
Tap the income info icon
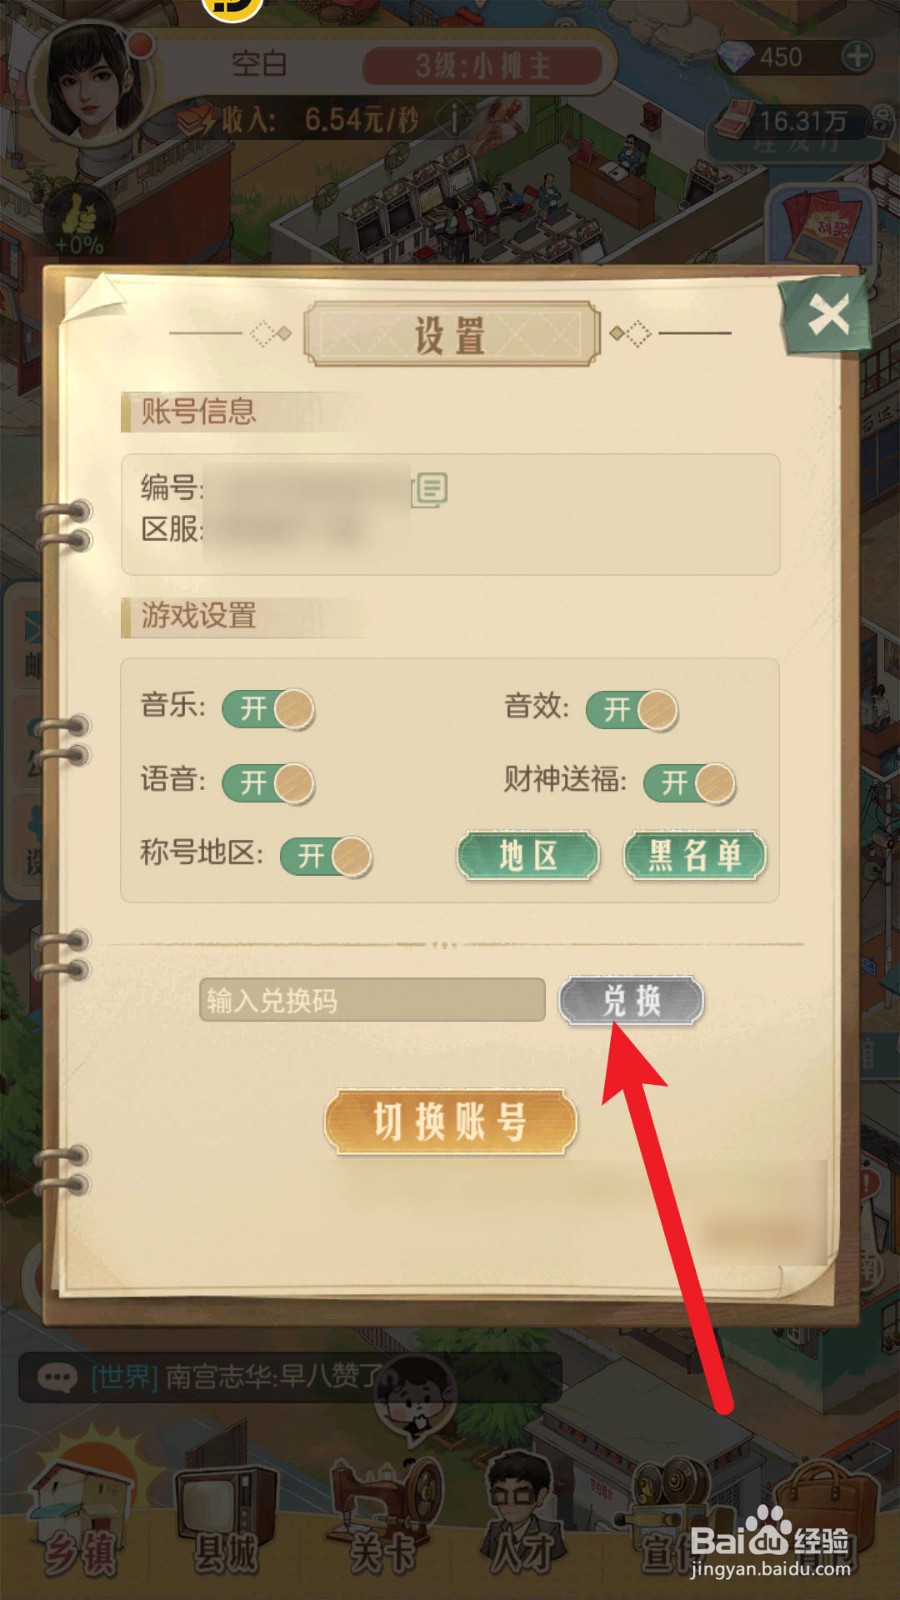coord(455,121)
